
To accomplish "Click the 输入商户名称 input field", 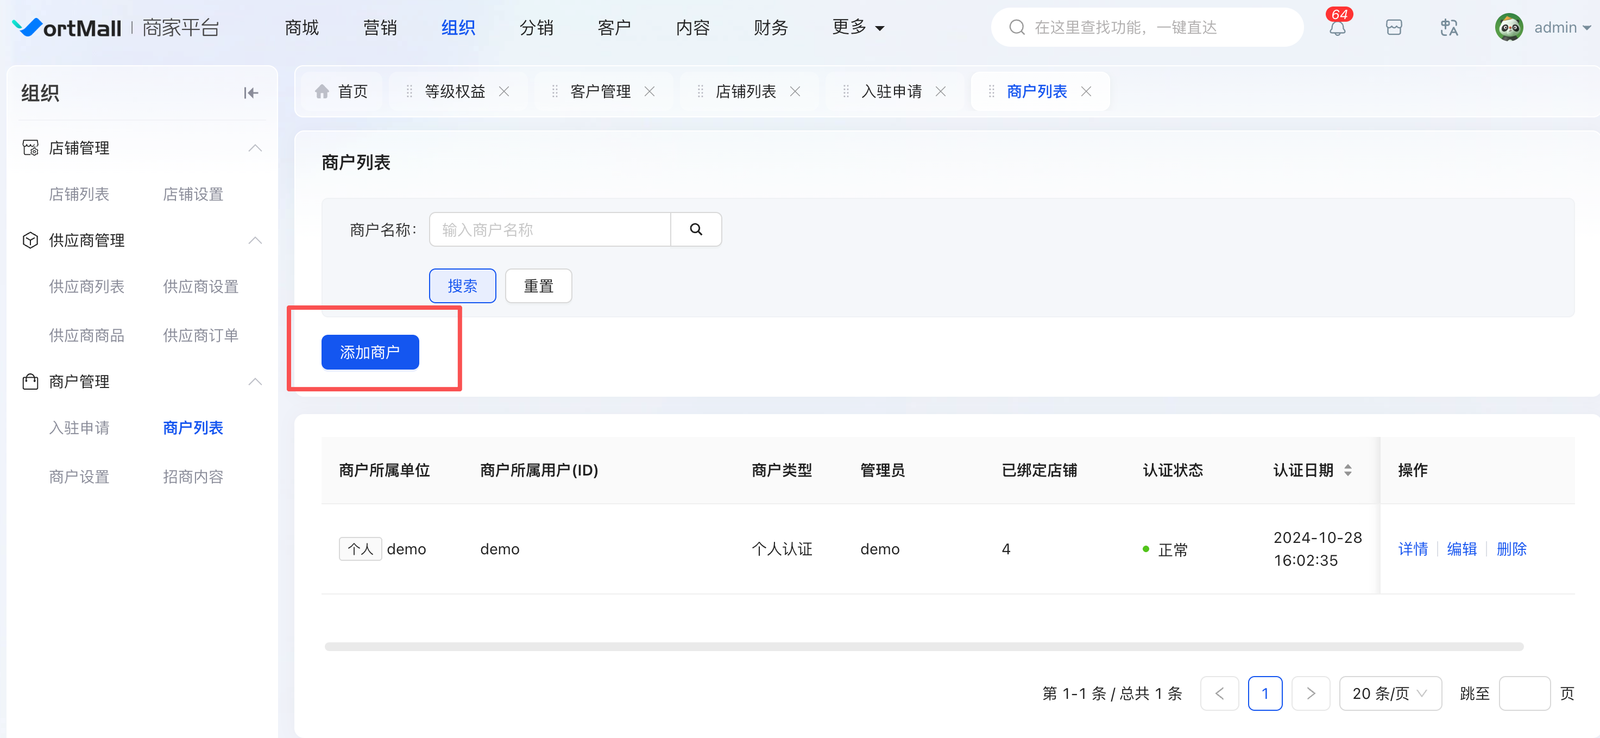I will [x=550, y=229].
